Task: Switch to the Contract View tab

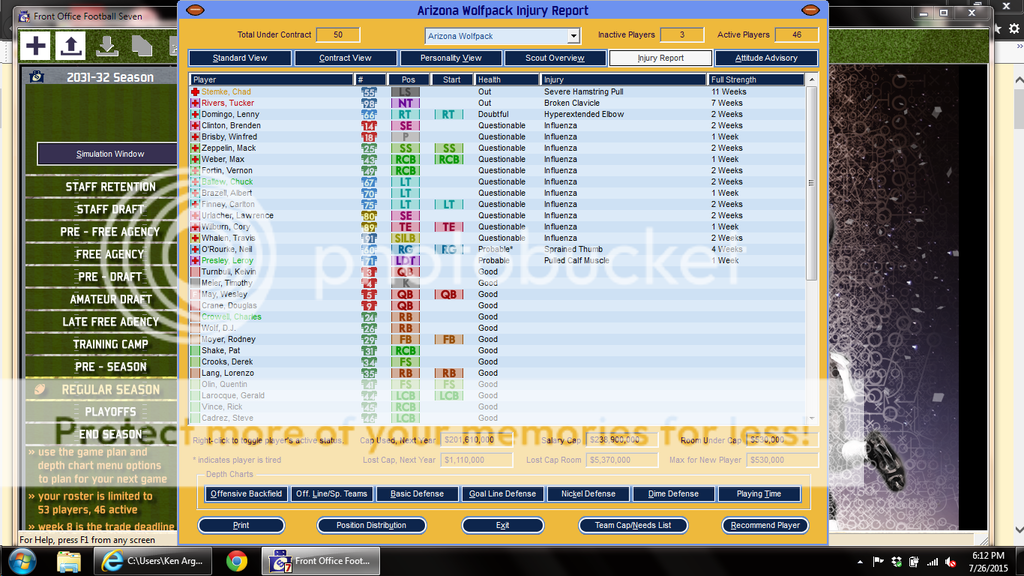Action: coord(345,58)
